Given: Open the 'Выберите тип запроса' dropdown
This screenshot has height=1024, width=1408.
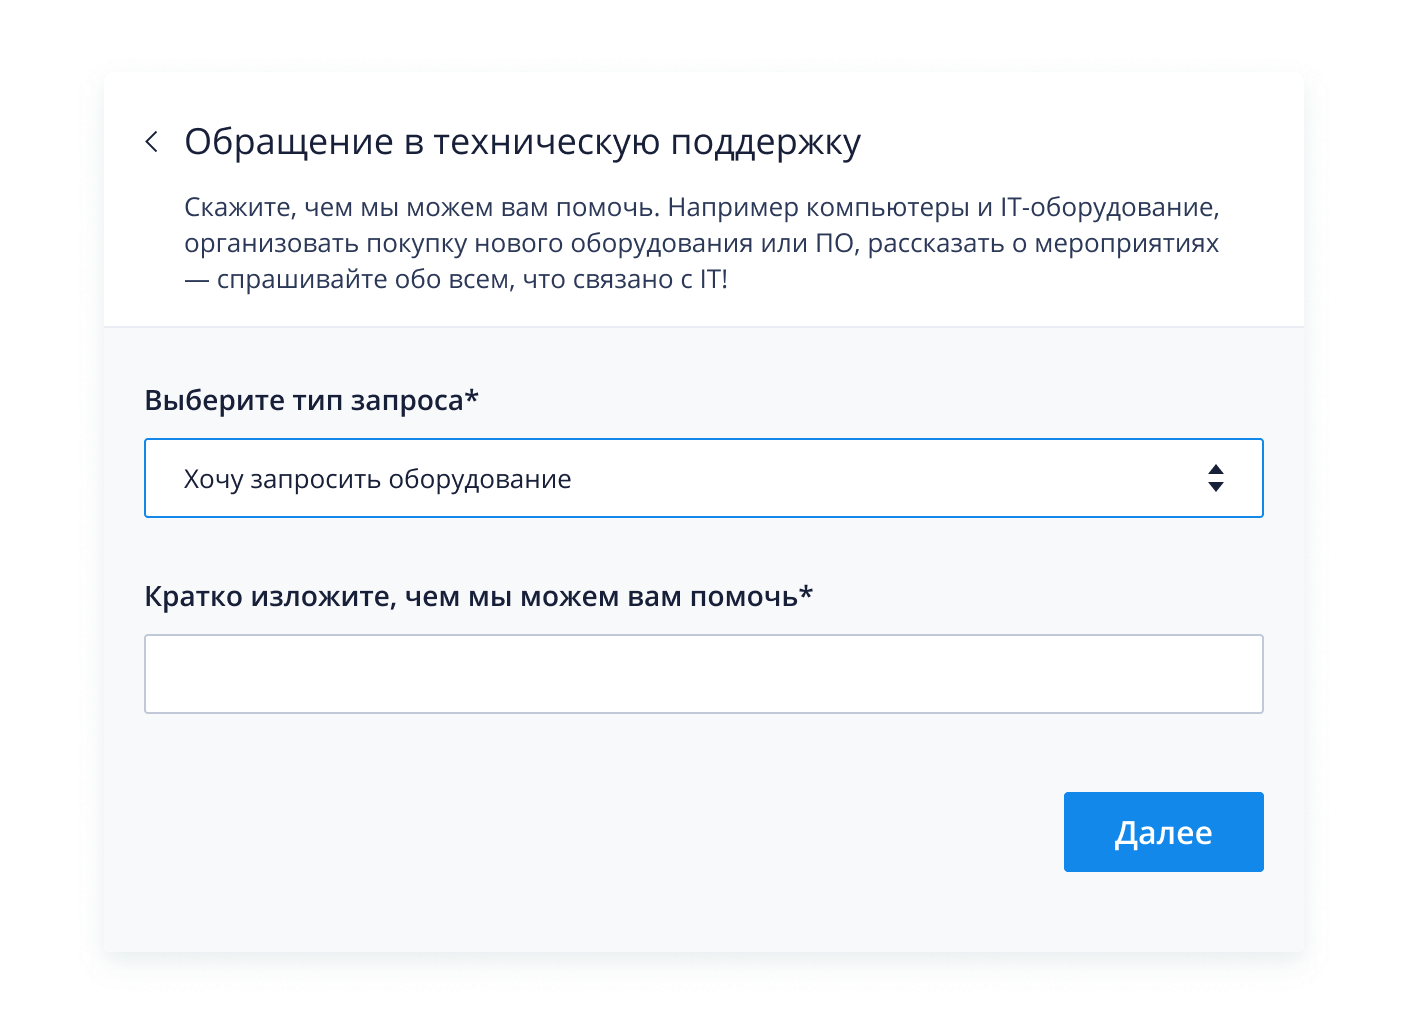Looking at the screenshot, I should tap(704, 478).
